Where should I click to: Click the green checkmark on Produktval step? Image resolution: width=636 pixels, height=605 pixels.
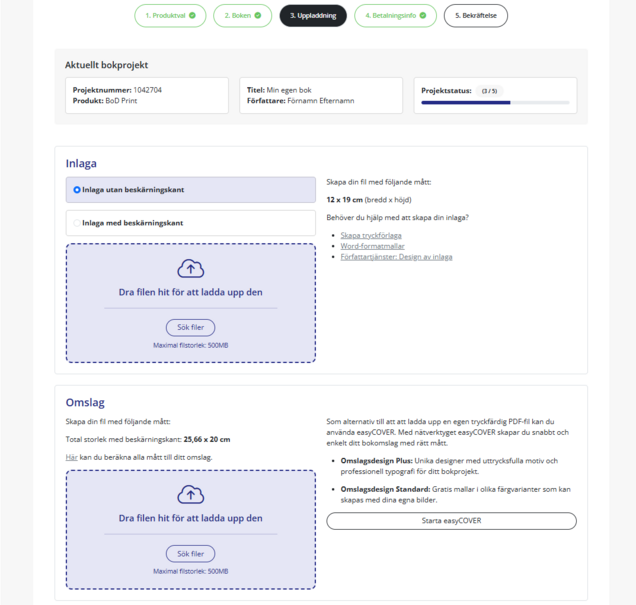coord(192,15)
